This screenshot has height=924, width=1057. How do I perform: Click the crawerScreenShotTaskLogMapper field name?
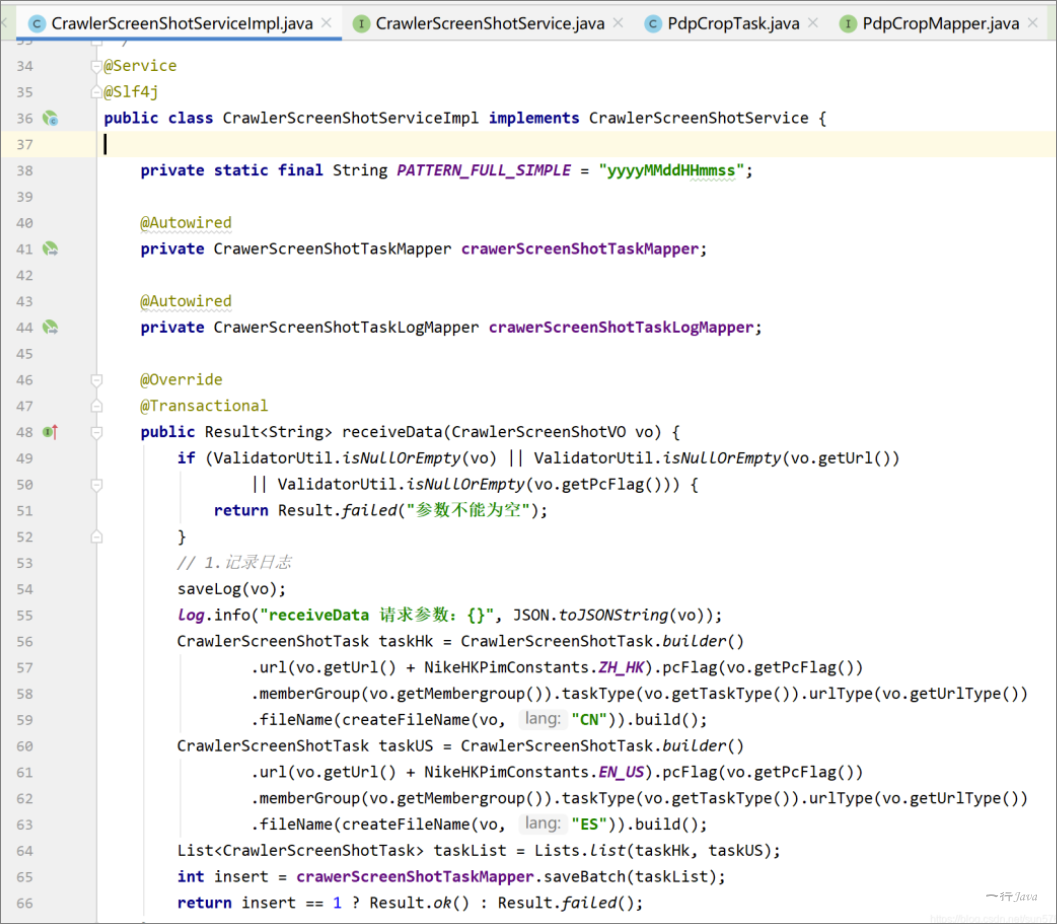coord(621,328)
